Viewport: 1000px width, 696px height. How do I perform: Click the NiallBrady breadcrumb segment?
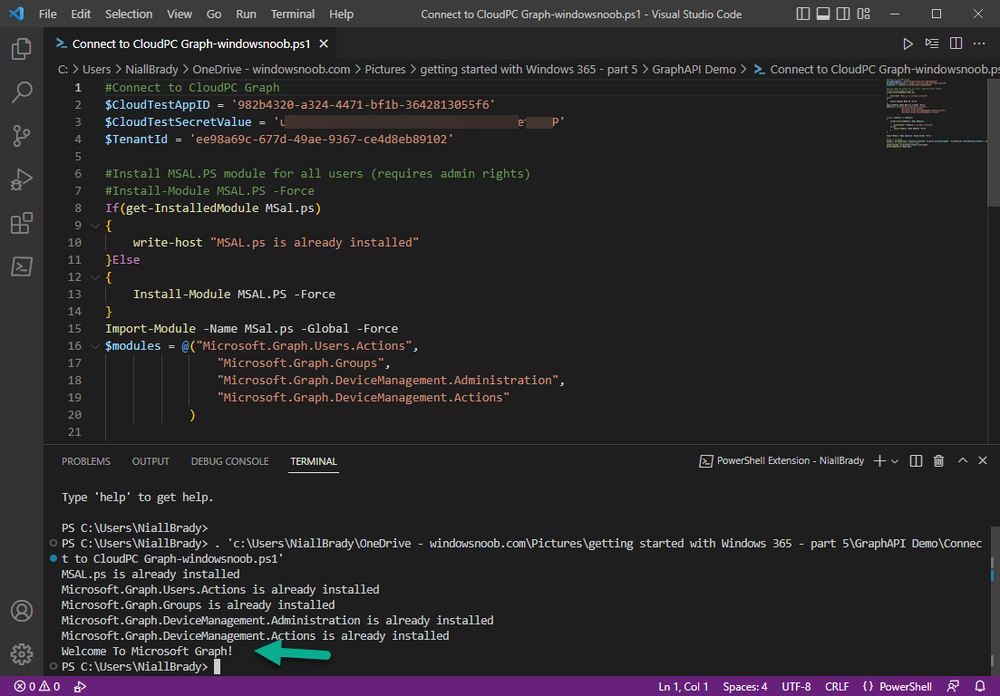(152, 70)
